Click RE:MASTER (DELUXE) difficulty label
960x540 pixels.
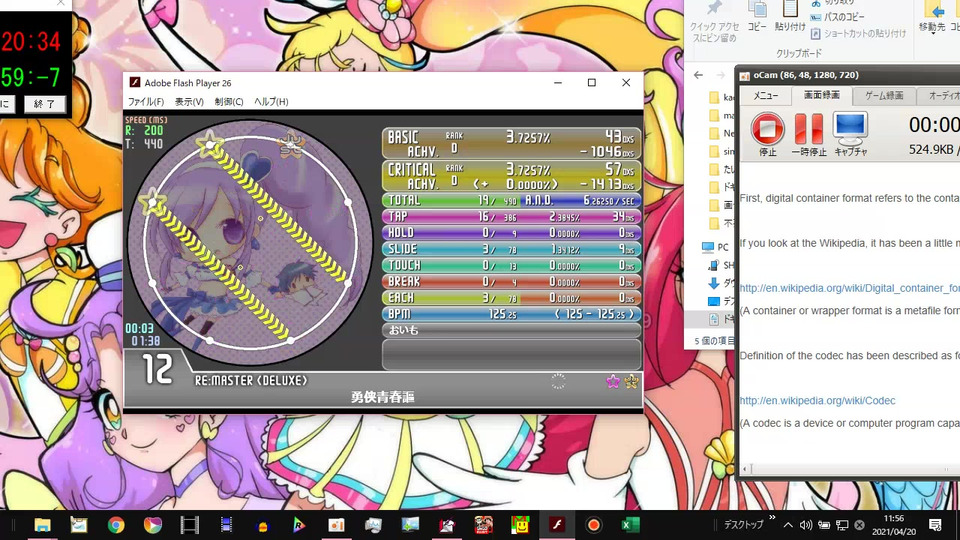pos(251,380)
